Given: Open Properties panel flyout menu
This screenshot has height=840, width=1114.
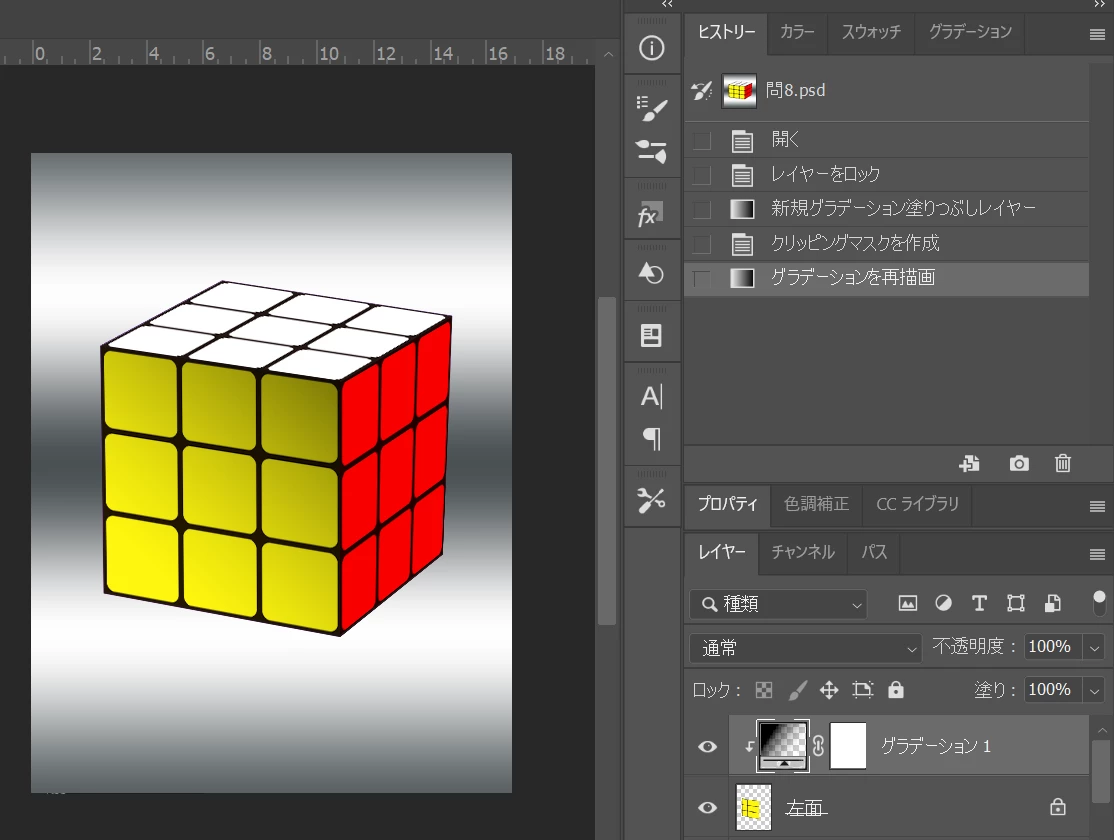Looking at the screenshot, I should 1097,506.
